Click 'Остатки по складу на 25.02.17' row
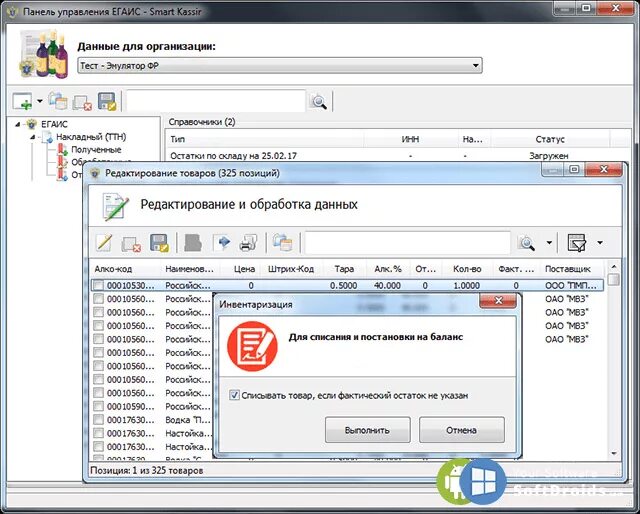 pos(398,156)
